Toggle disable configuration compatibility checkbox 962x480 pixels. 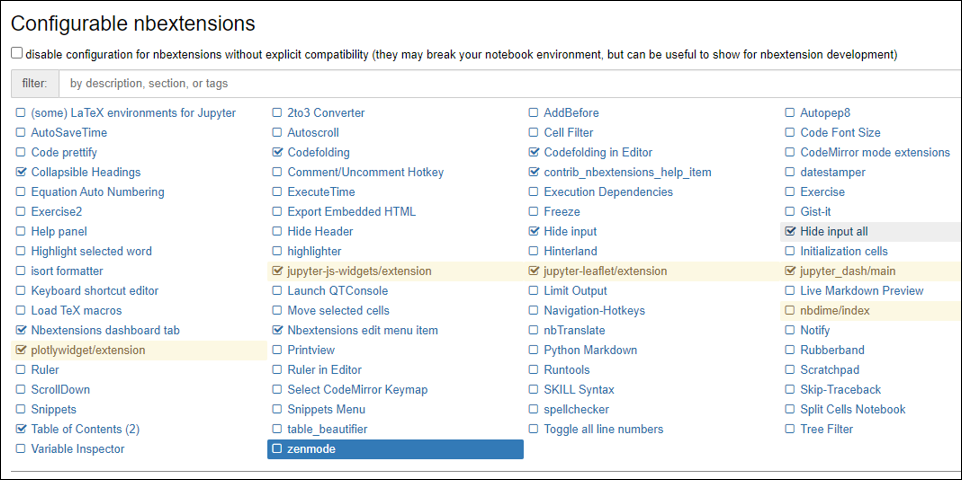point(16,53)
